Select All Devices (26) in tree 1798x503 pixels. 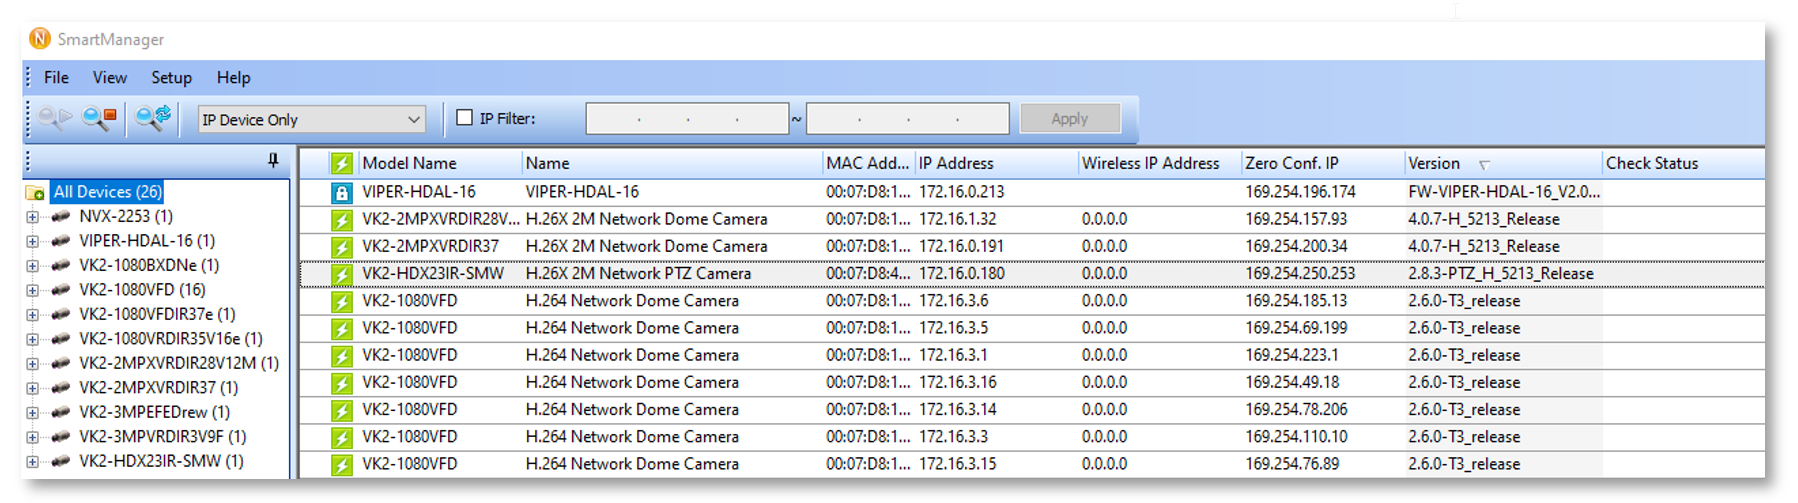coord(107,192)
